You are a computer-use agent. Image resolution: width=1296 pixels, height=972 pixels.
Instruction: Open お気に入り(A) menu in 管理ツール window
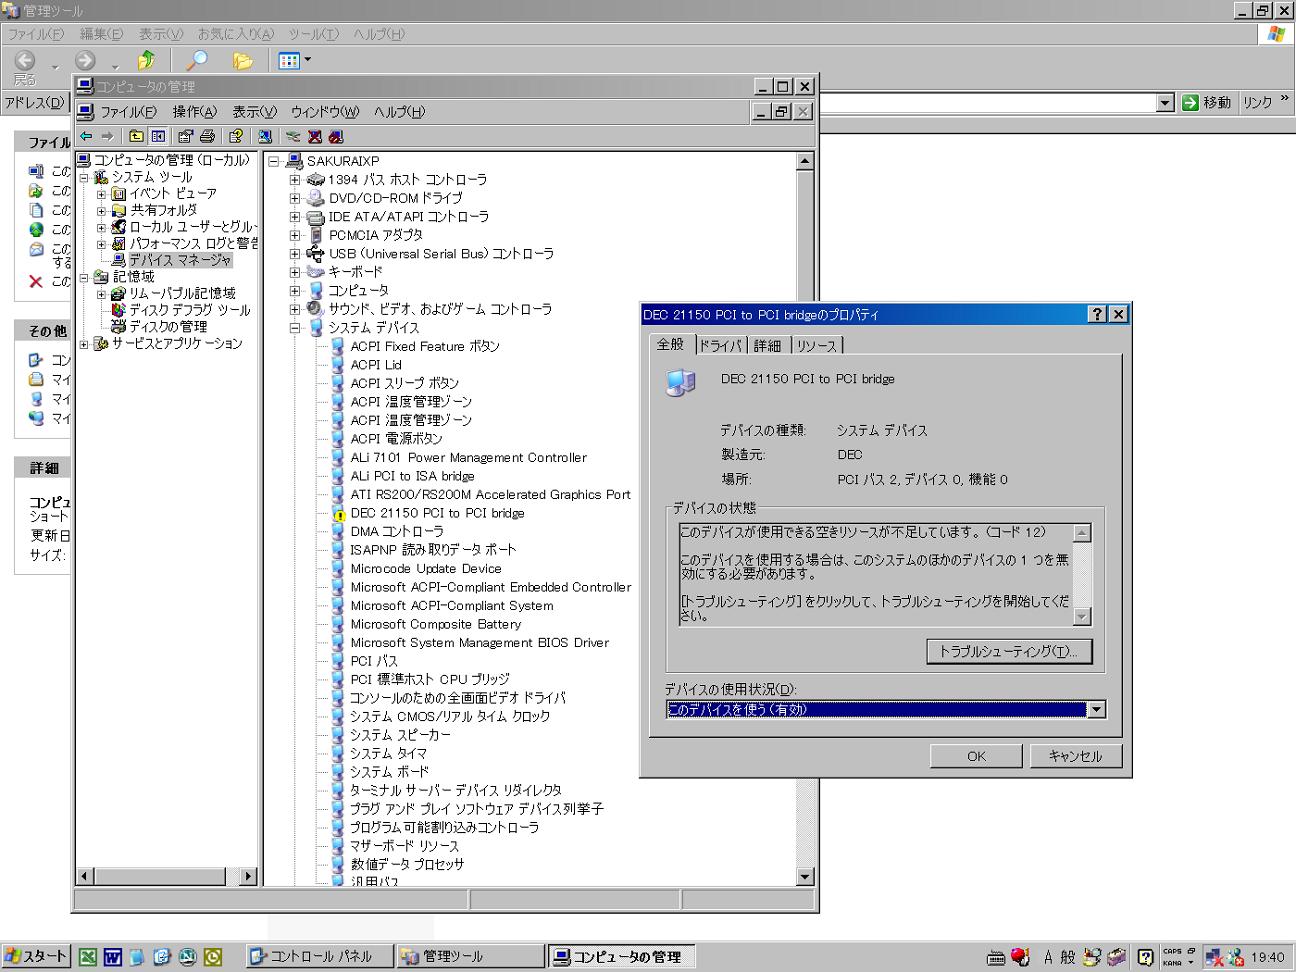pos(236,34)
